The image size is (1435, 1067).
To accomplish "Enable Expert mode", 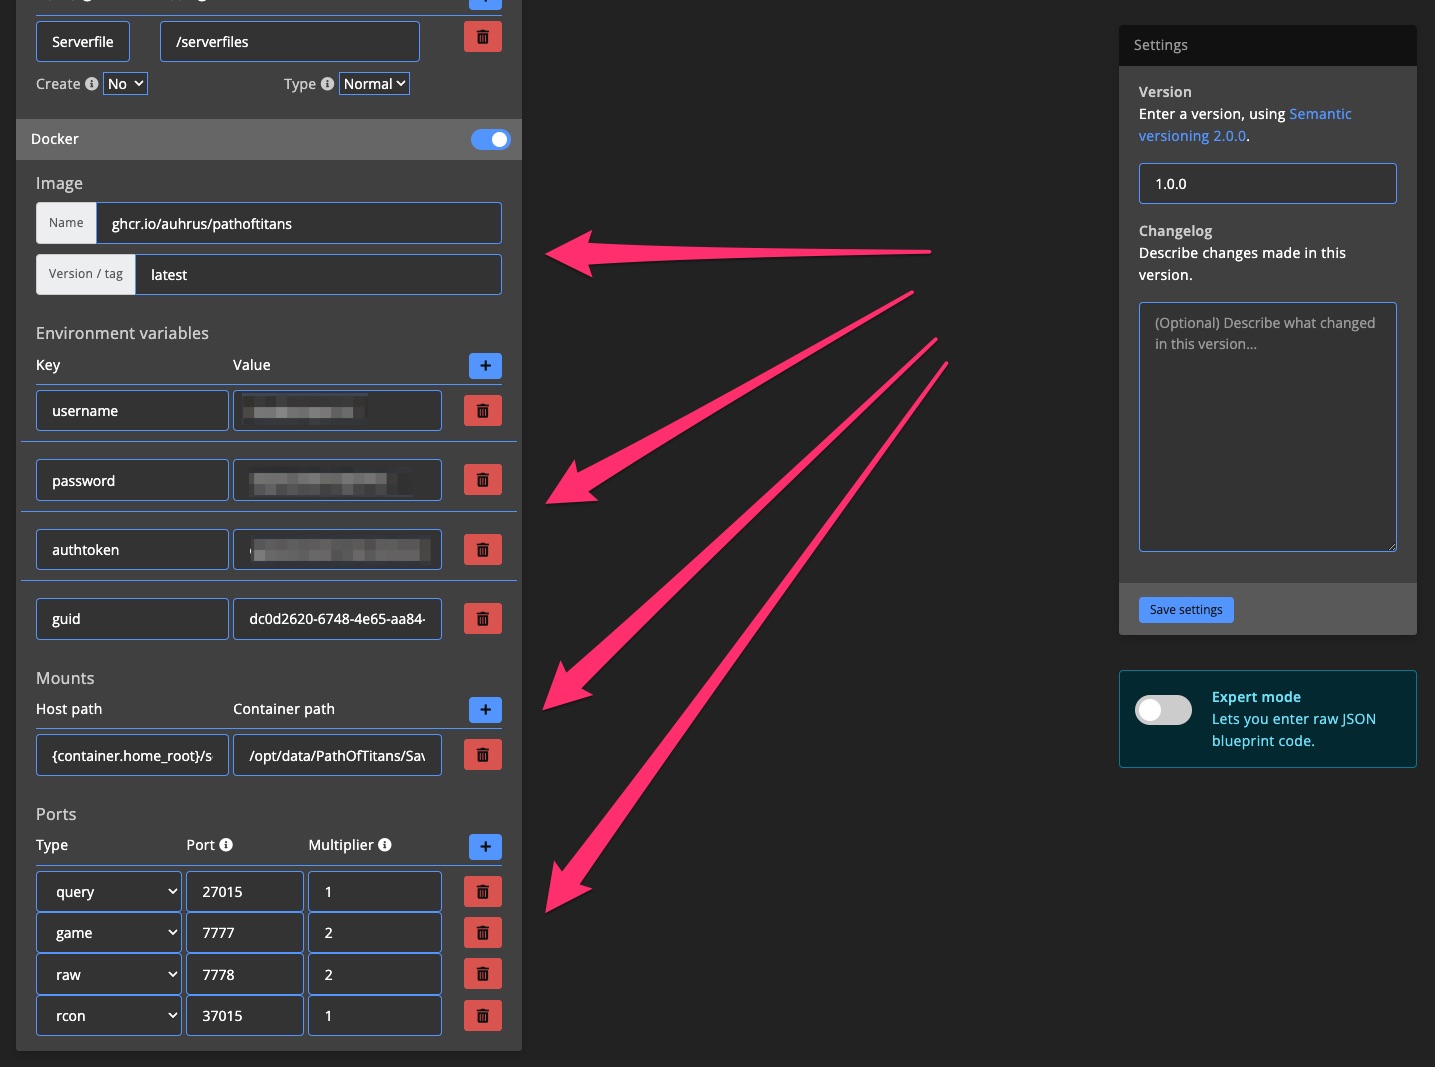I will [x=1162, y=709].
